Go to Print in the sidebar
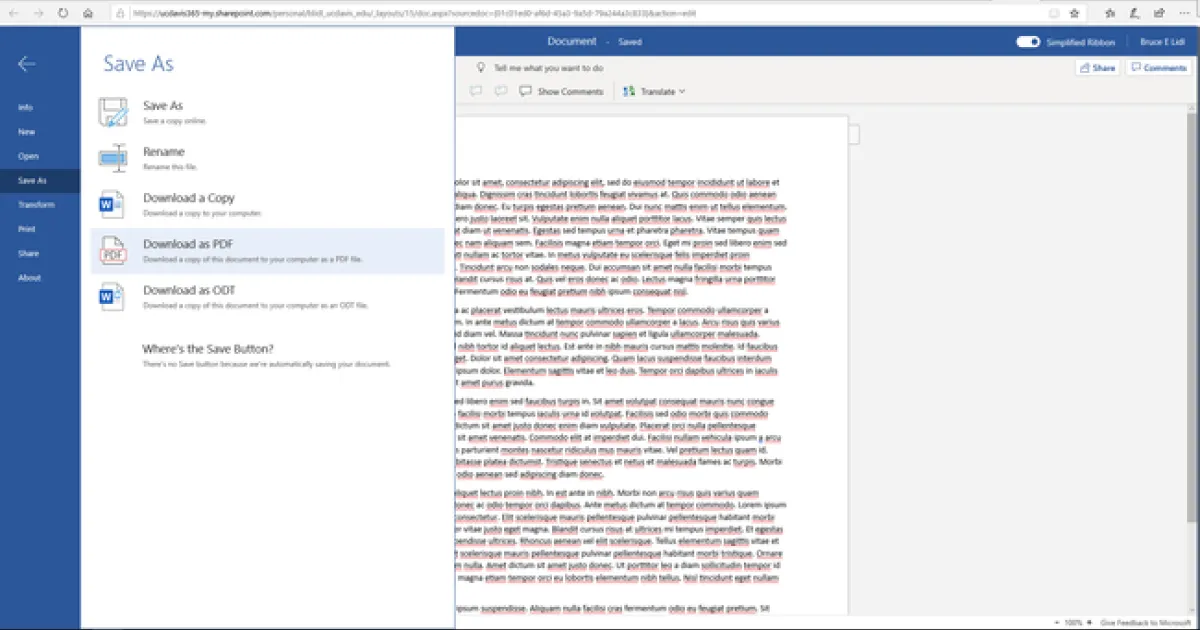This screenshot has height=630, width=1200. (27, 229)
